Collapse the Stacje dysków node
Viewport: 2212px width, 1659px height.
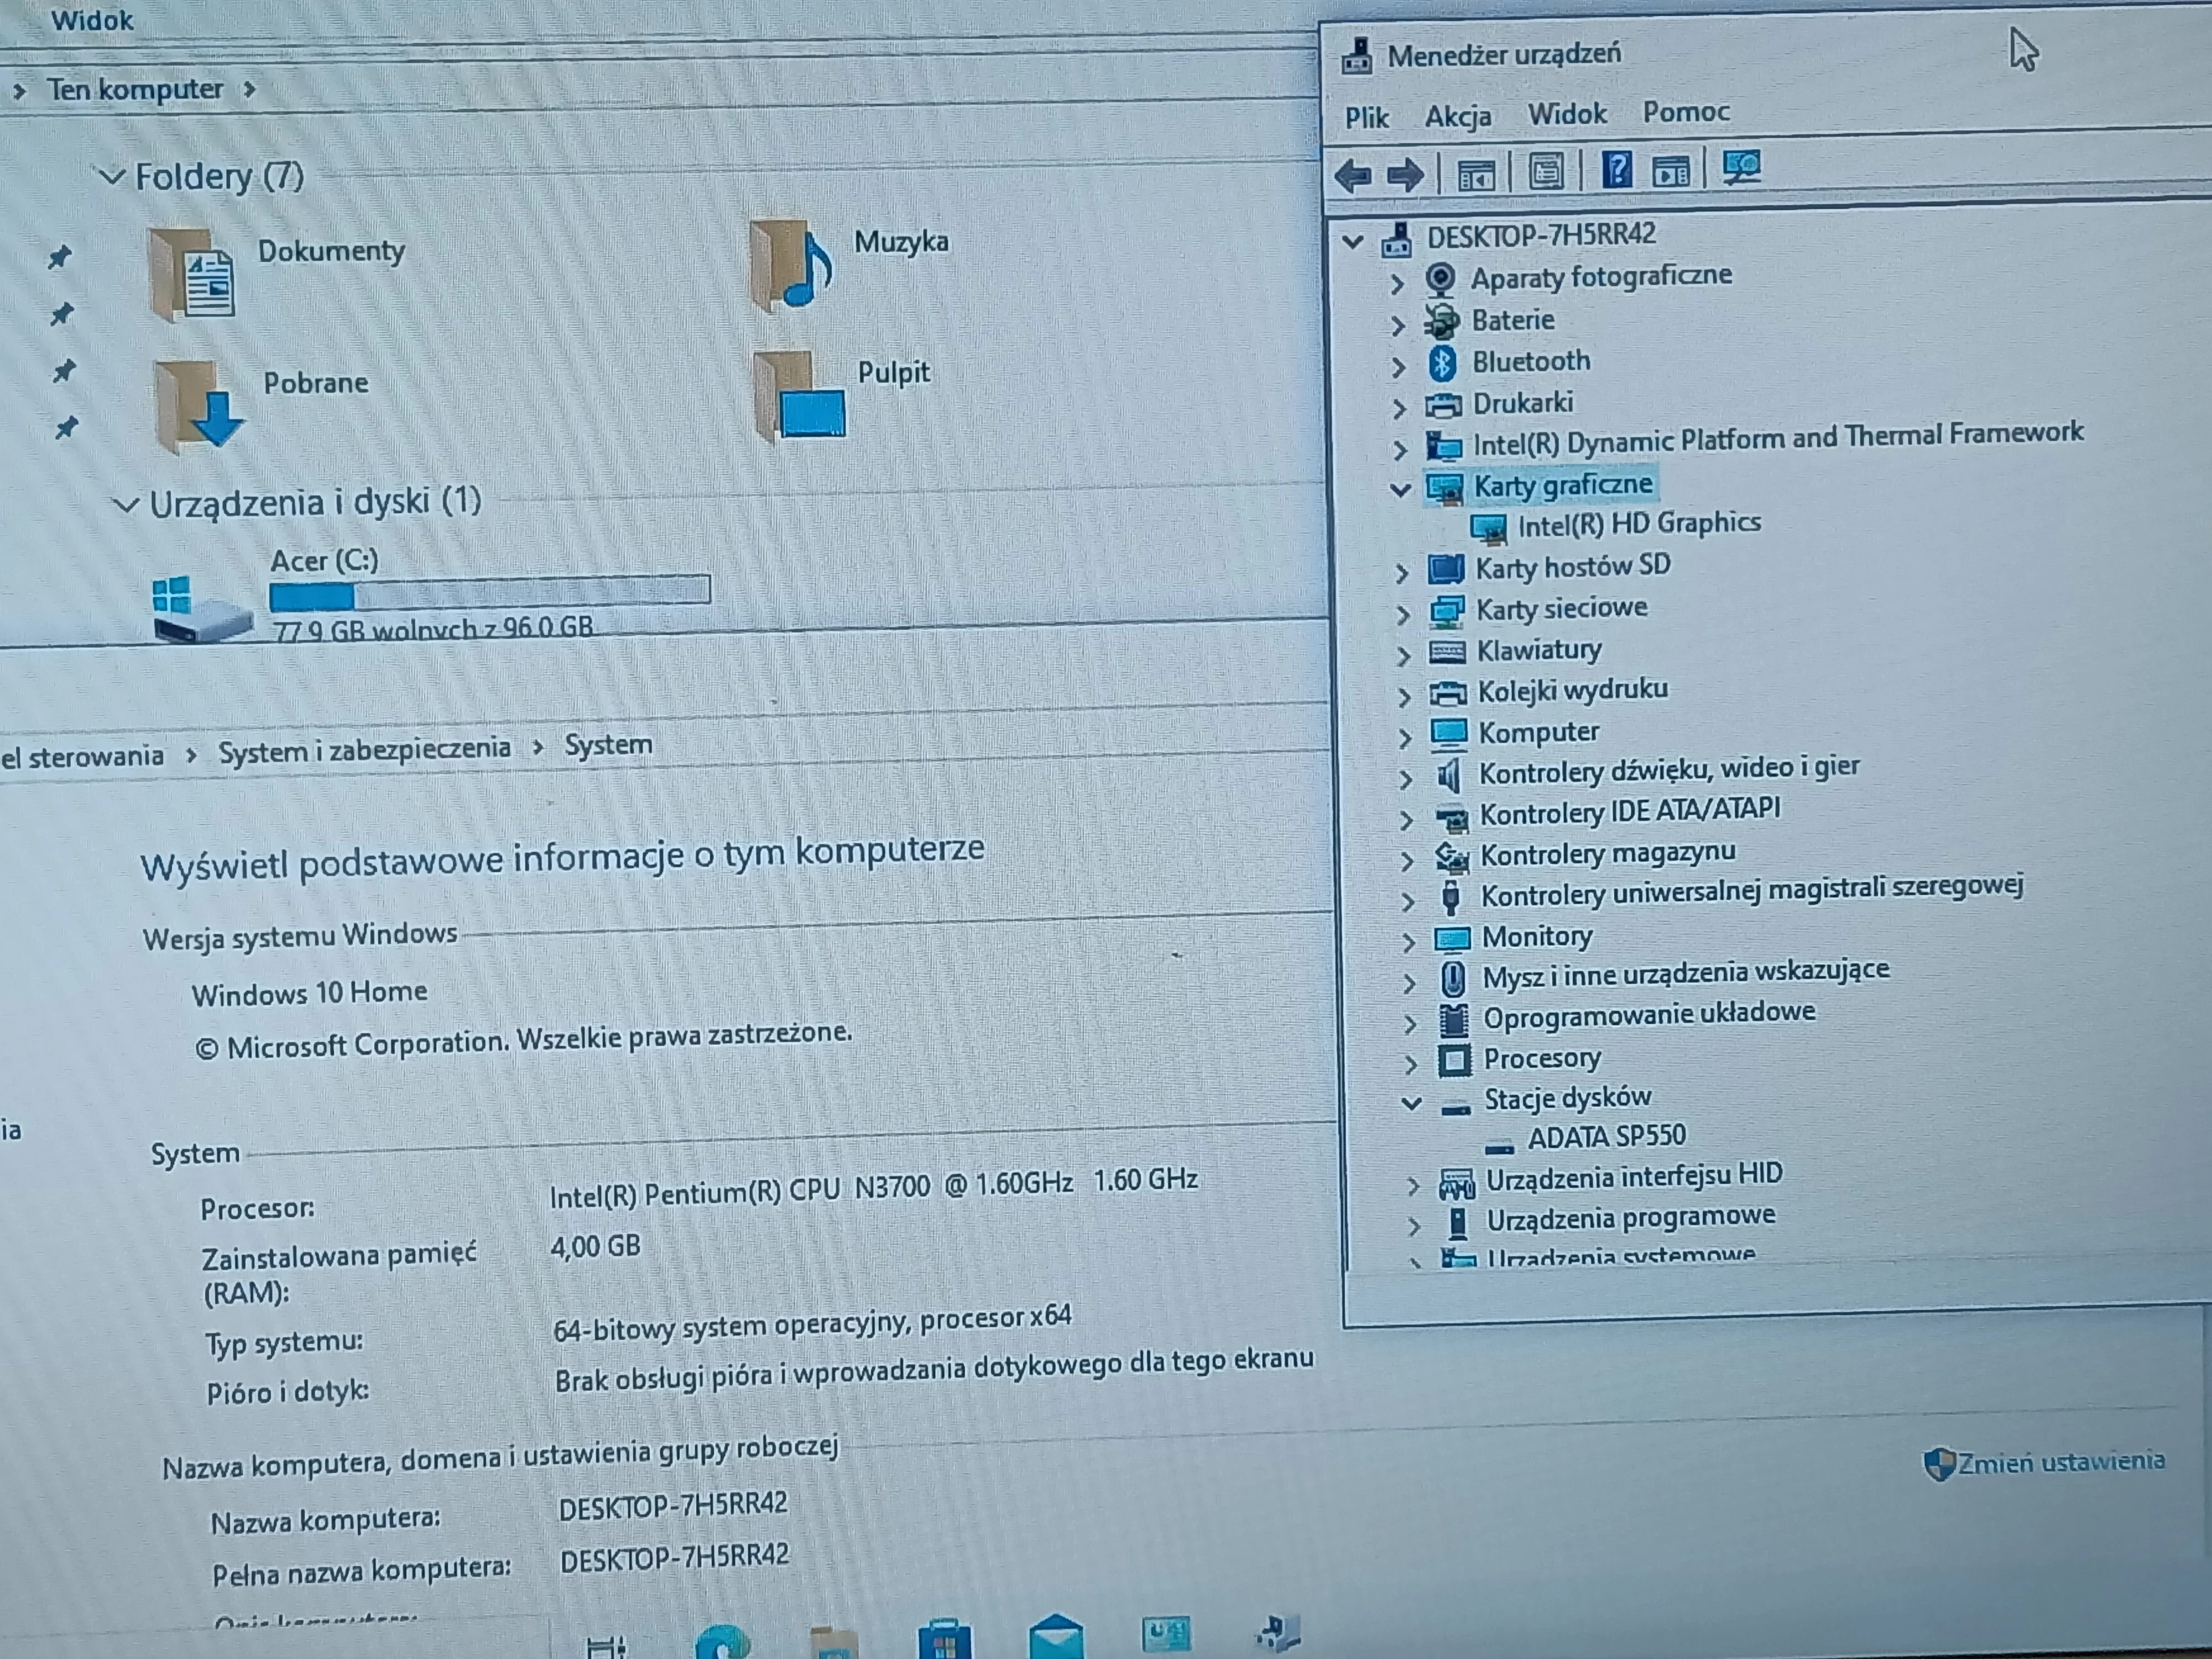pyautogui.click(x=1411, y=1103)
